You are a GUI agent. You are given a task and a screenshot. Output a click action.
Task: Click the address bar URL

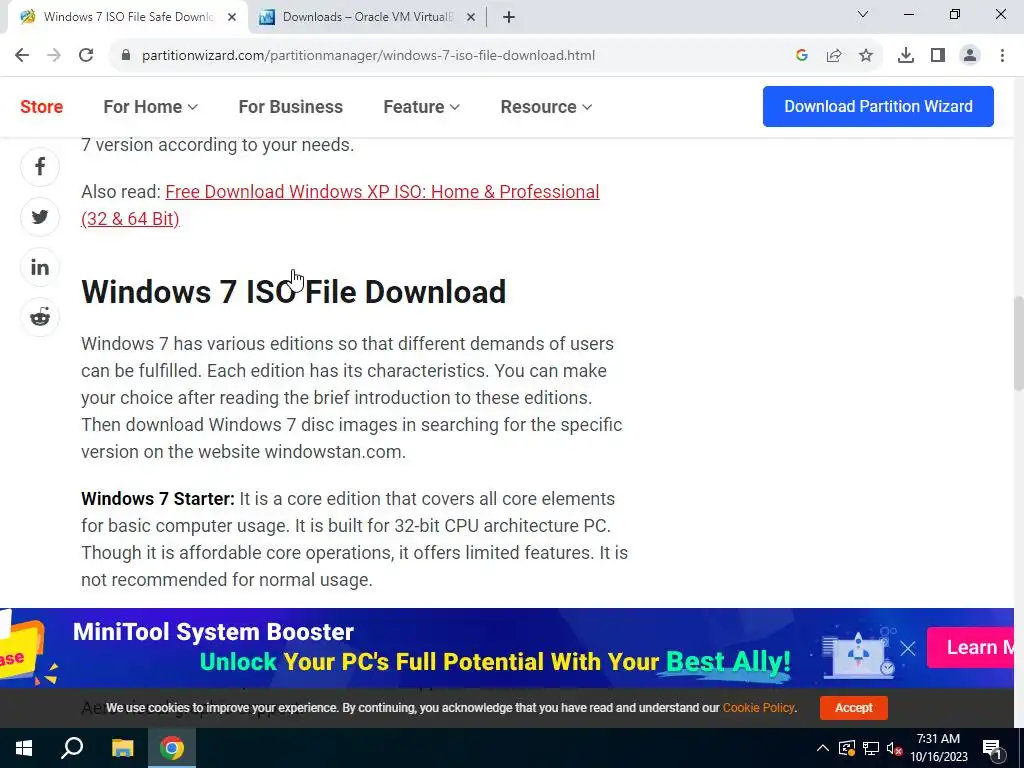[368, 55]
